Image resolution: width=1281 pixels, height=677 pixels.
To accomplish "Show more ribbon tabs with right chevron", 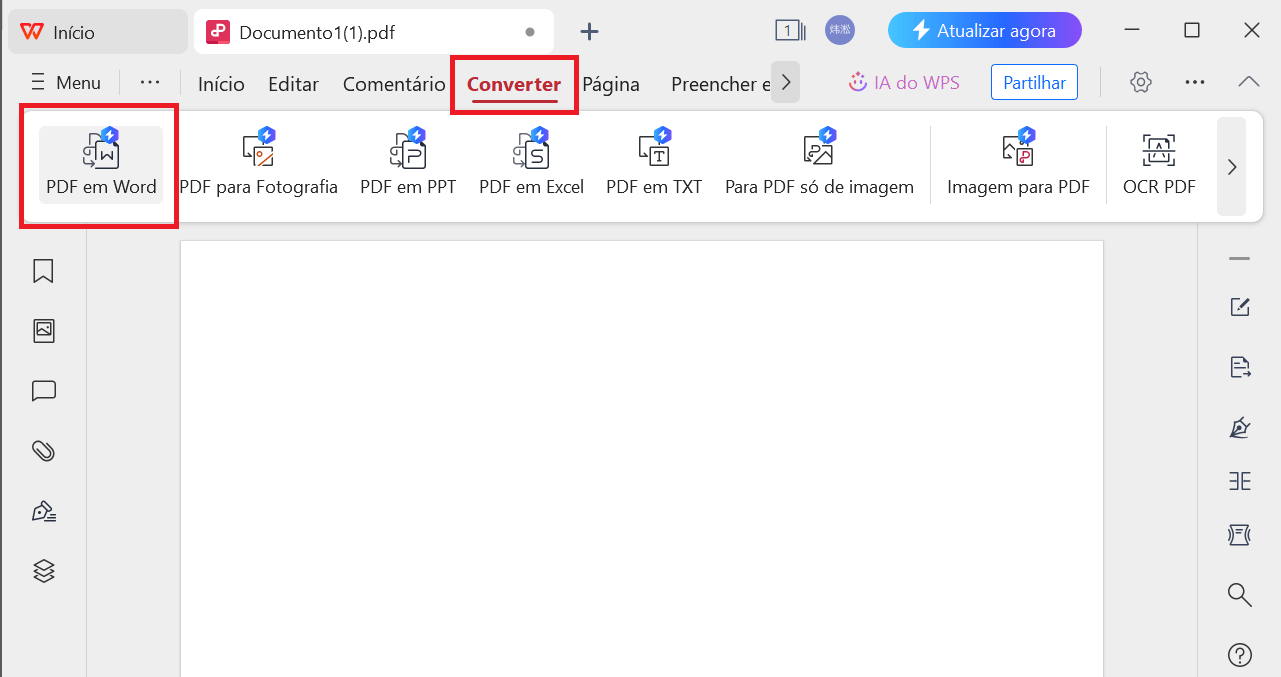I will pos(786,82).
